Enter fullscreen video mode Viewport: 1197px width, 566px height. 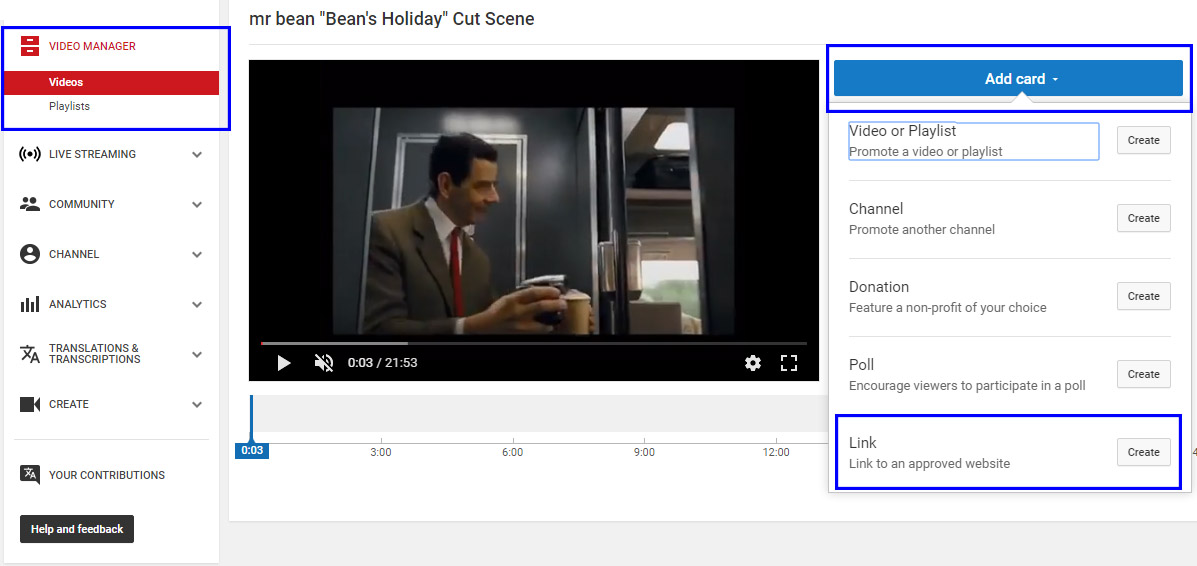789,363
